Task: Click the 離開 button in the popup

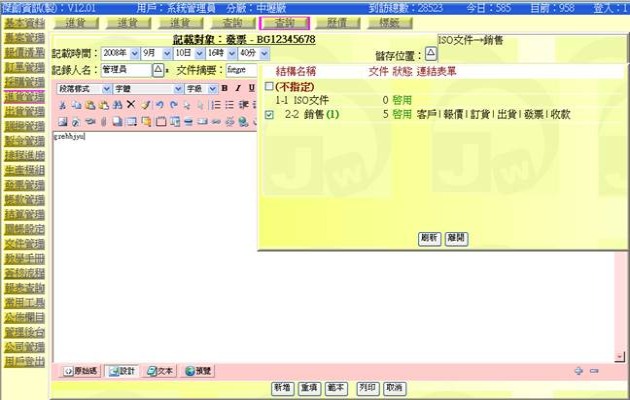Action: pyautogui.click(x=456, y=238)
